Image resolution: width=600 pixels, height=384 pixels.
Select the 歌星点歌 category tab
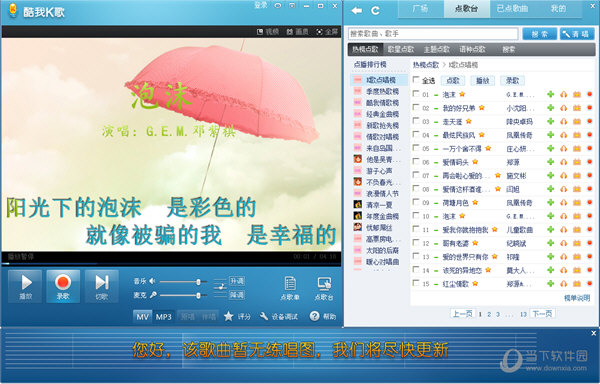(401, 49)
